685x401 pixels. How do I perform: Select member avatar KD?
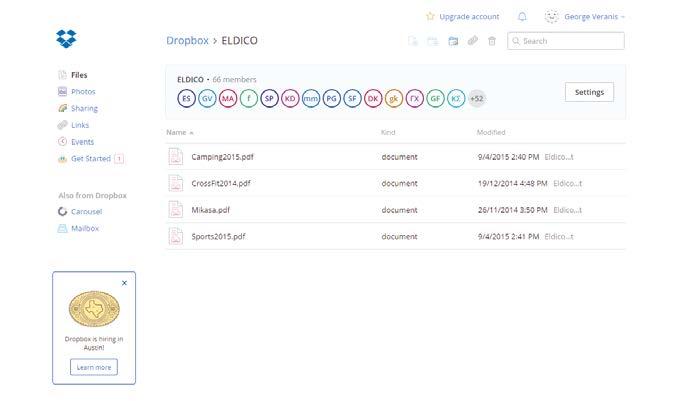[x=290, y=98]
